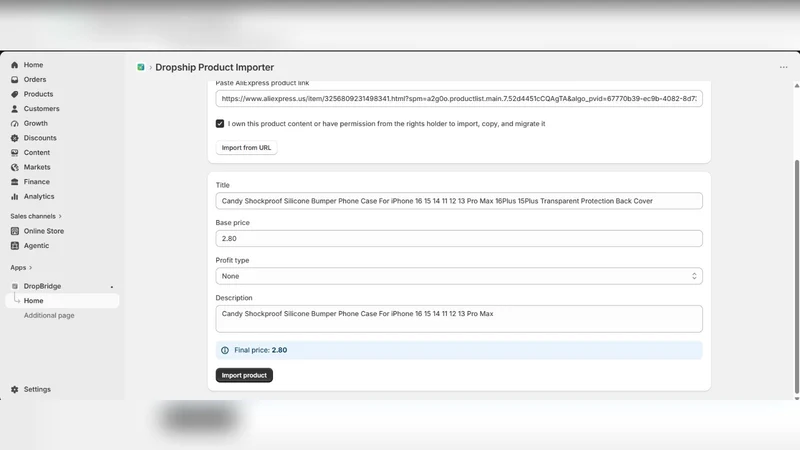Click the Content image icon
This screenshot has width=800, height=450.
click(x=14, y=153)
